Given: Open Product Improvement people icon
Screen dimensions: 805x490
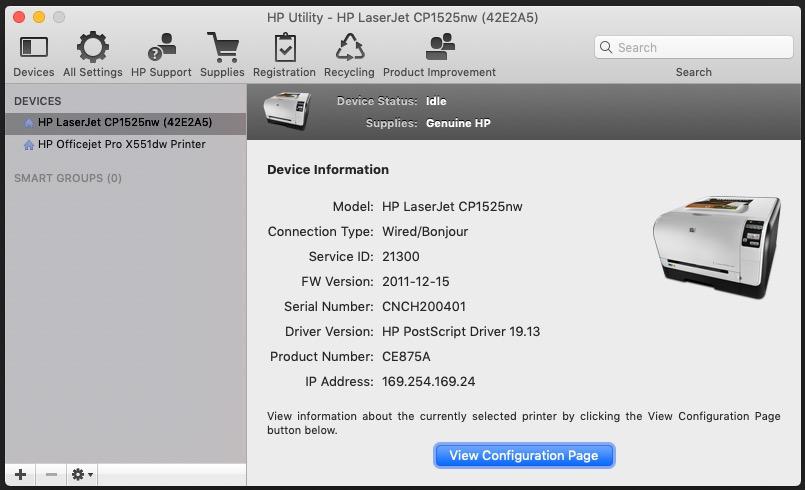Looking at the screenshot, I should pos(440,47).
